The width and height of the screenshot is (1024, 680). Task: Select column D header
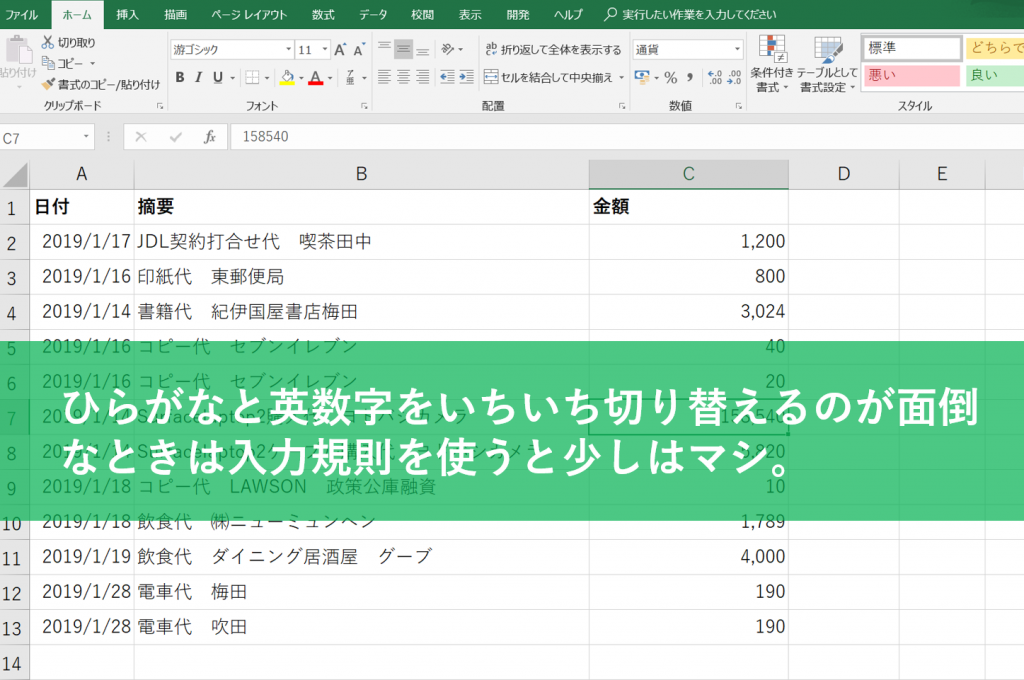coord(843,174)
